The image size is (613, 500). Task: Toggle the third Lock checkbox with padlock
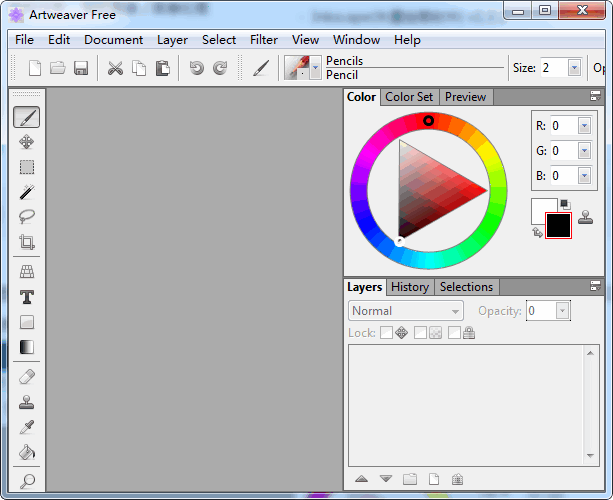(454, 333)
